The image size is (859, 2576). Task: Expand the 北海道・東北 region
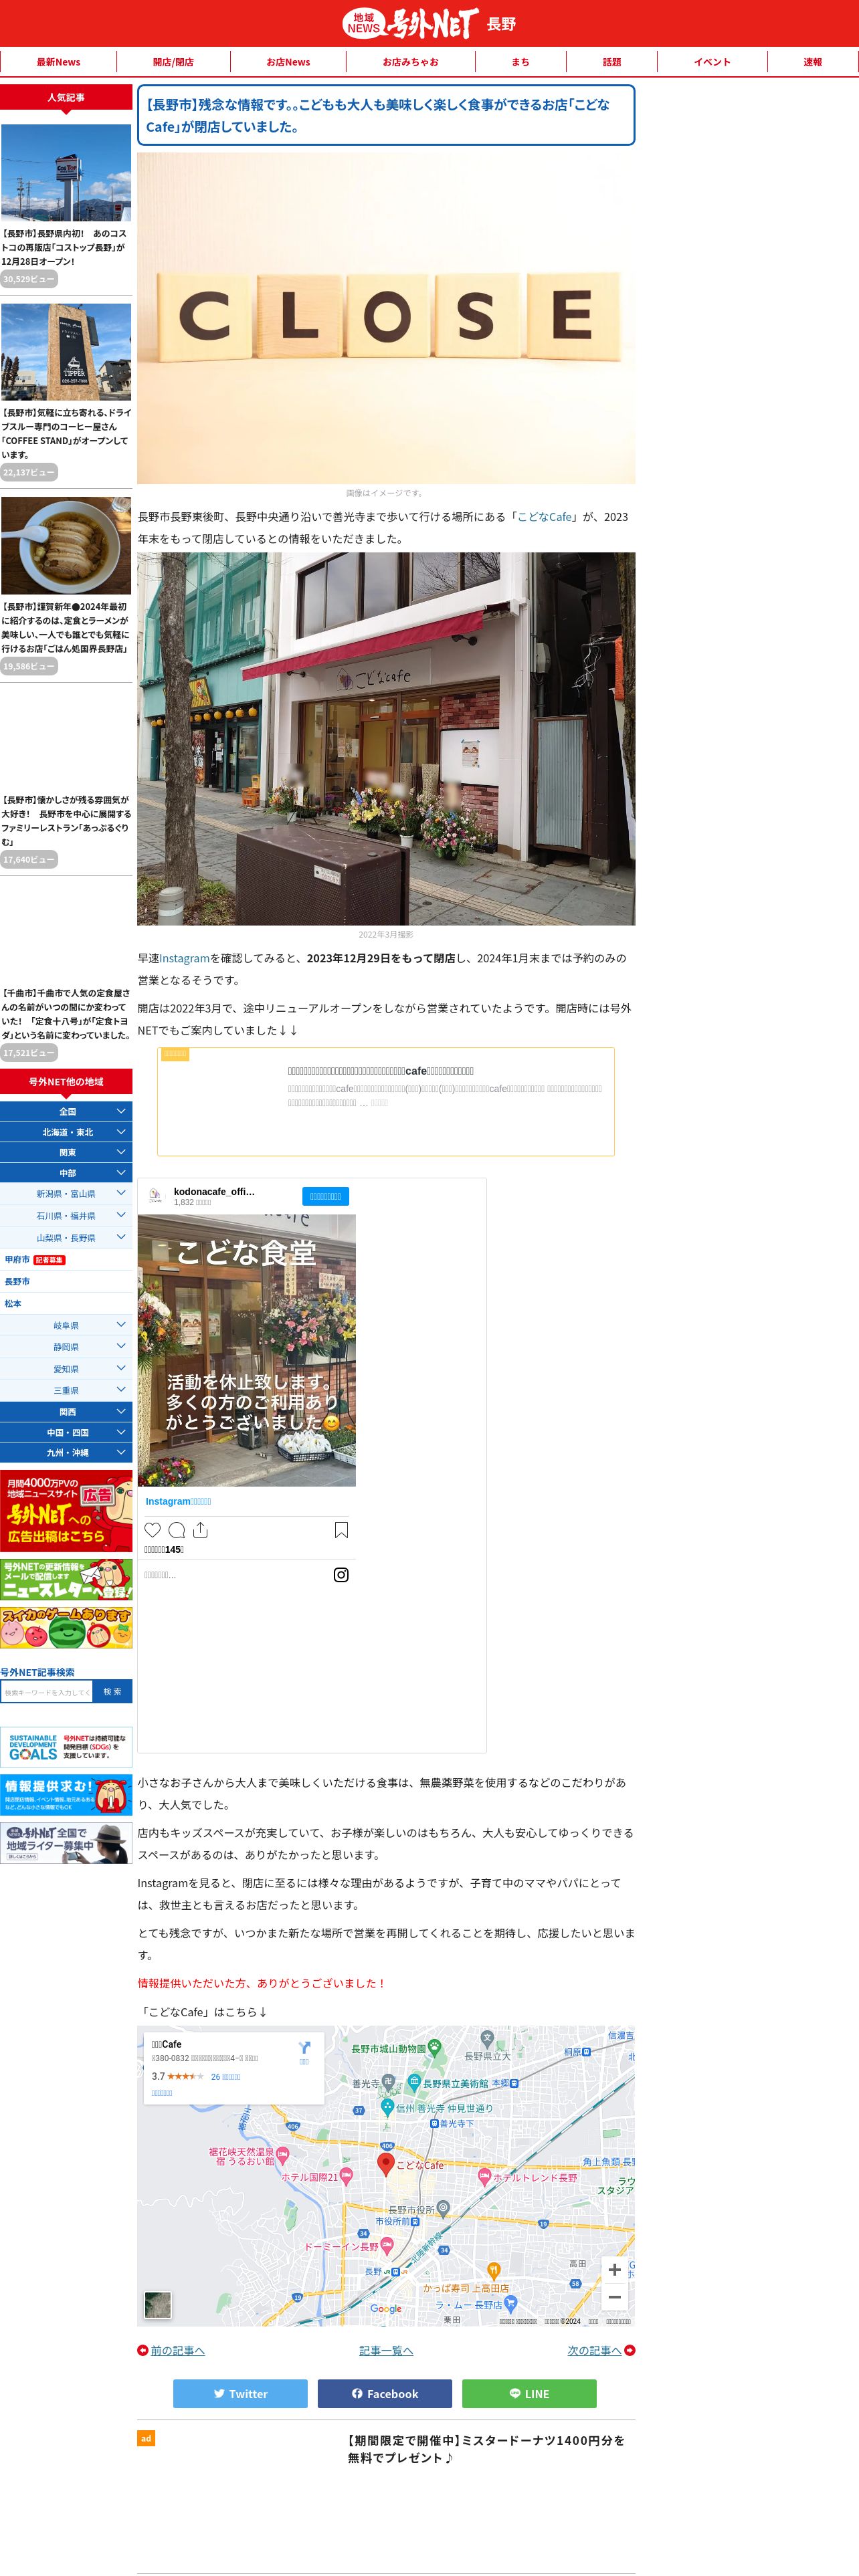point(66,1132)
